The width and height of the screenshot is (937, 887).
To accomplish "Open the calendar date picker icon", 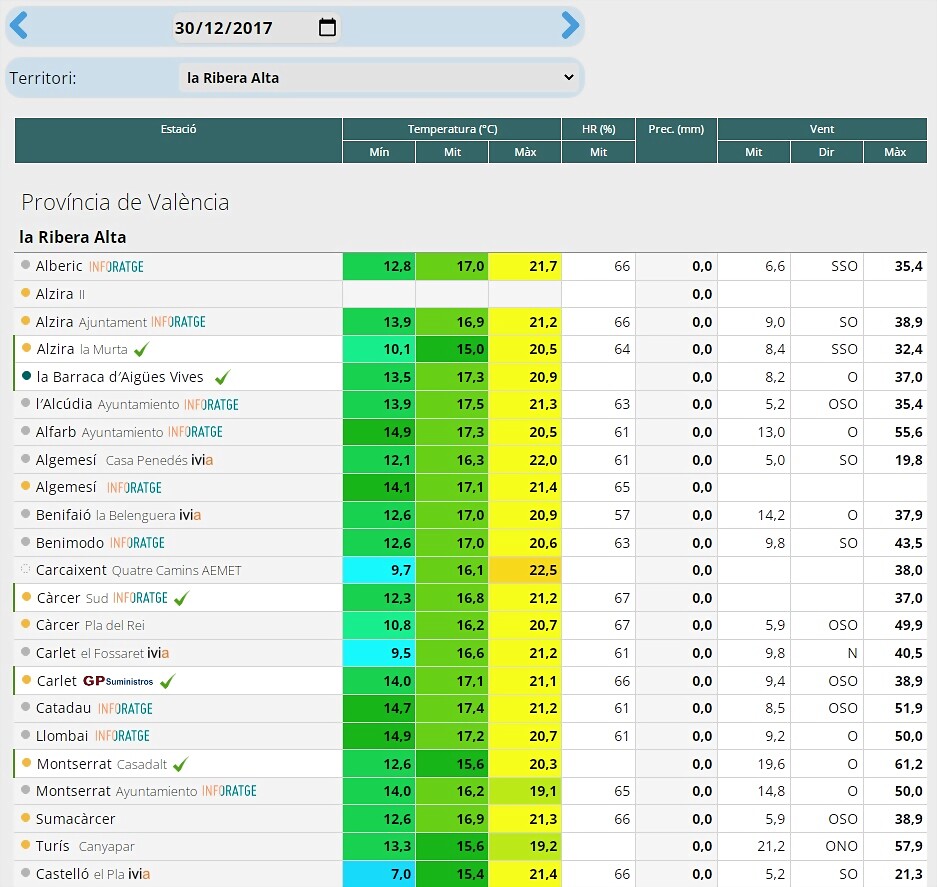I will (327, 27).
